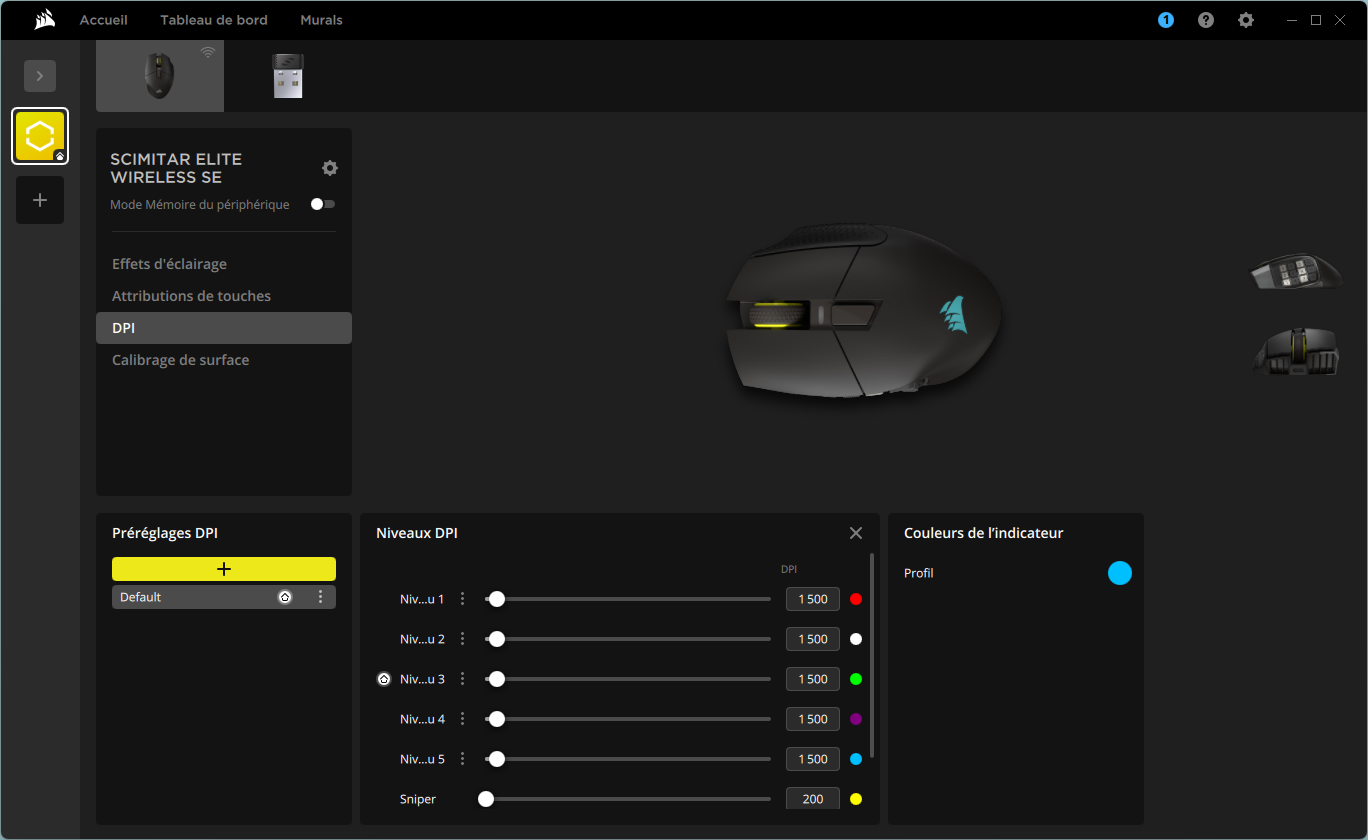Edit the Niveau 1 DPI value field
This screenshot has width=1368, height=840.
pos(813,599)
